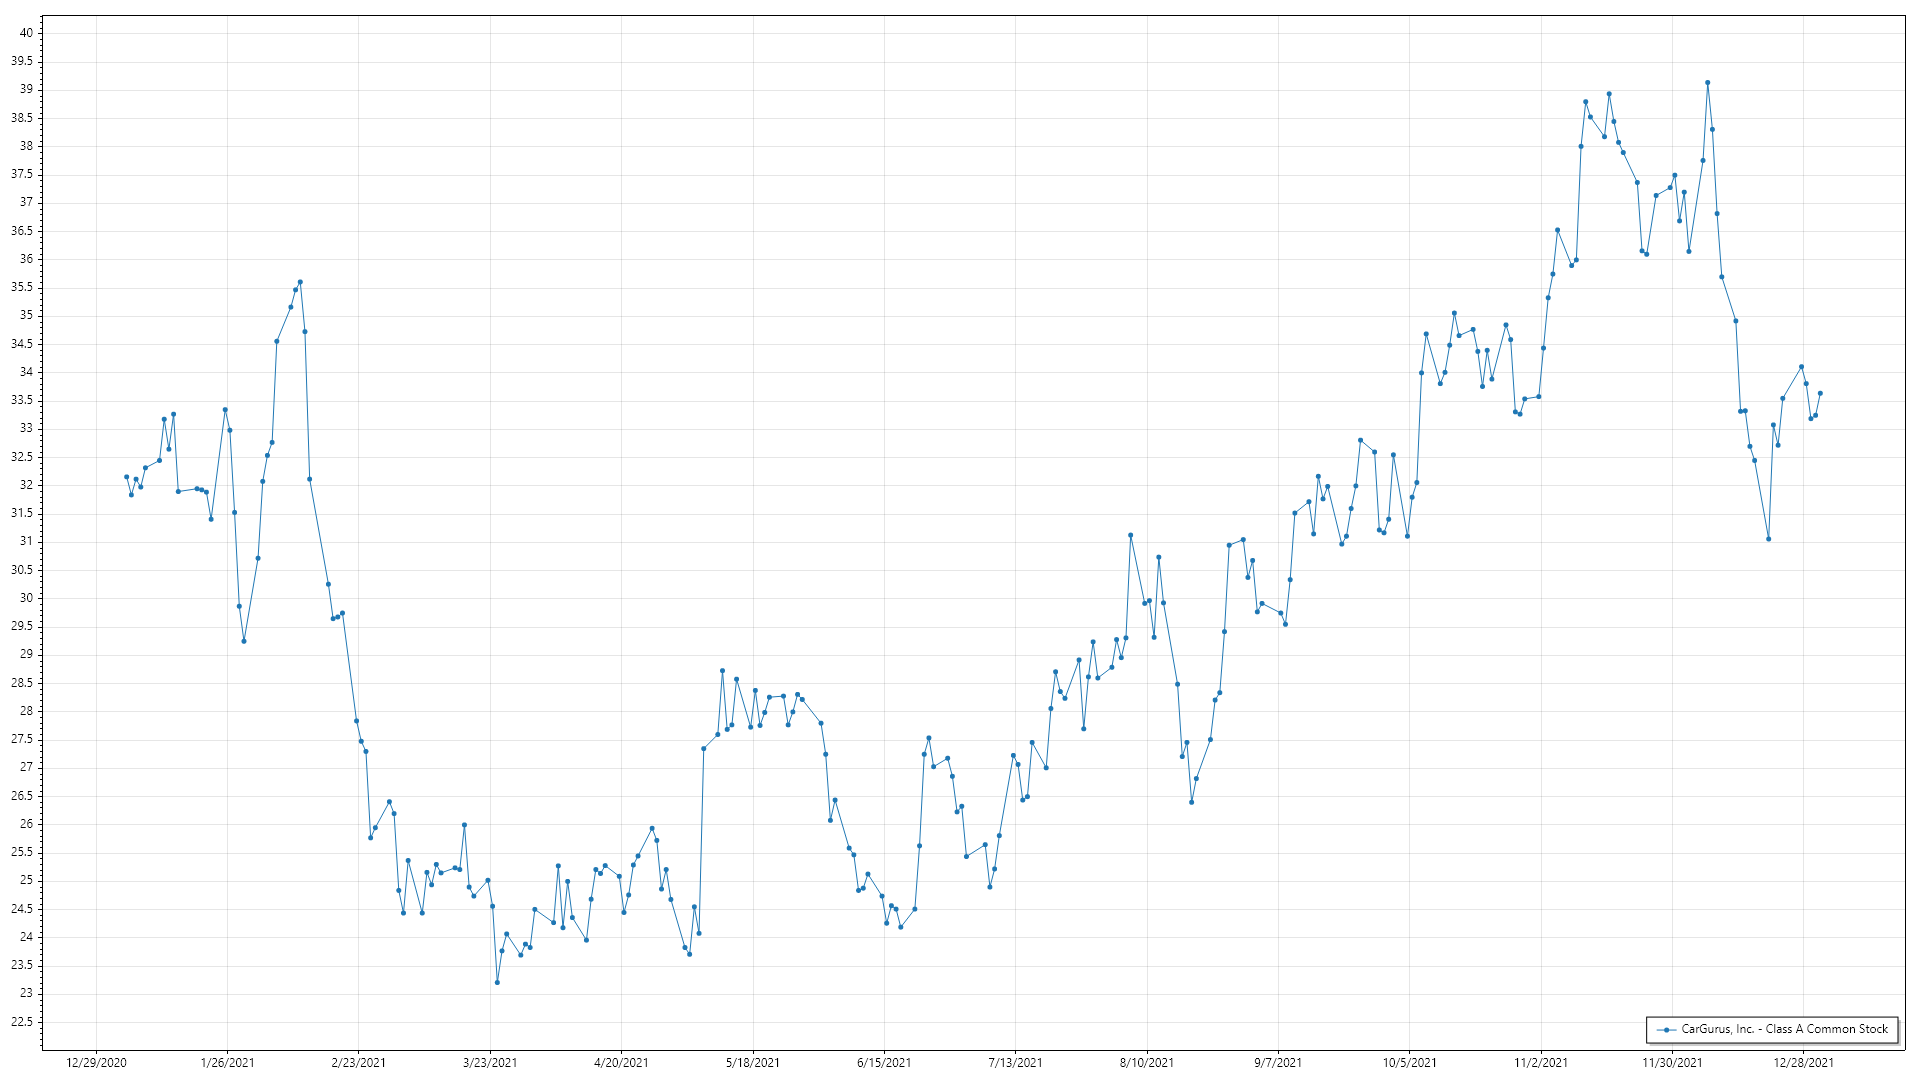Click the 8/10/2021 x-axis date label

pyautogui.click(x=1147, y=1062)
